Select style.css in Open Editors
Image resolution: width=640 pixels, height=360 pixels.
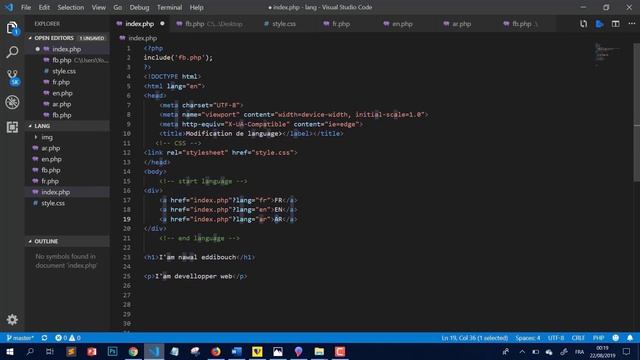[64, 71]
